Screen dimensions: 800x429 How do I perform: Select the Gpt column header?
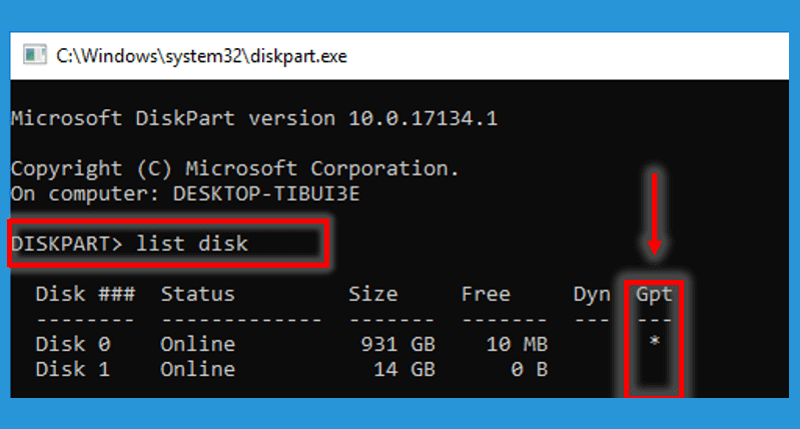[654, 294]
